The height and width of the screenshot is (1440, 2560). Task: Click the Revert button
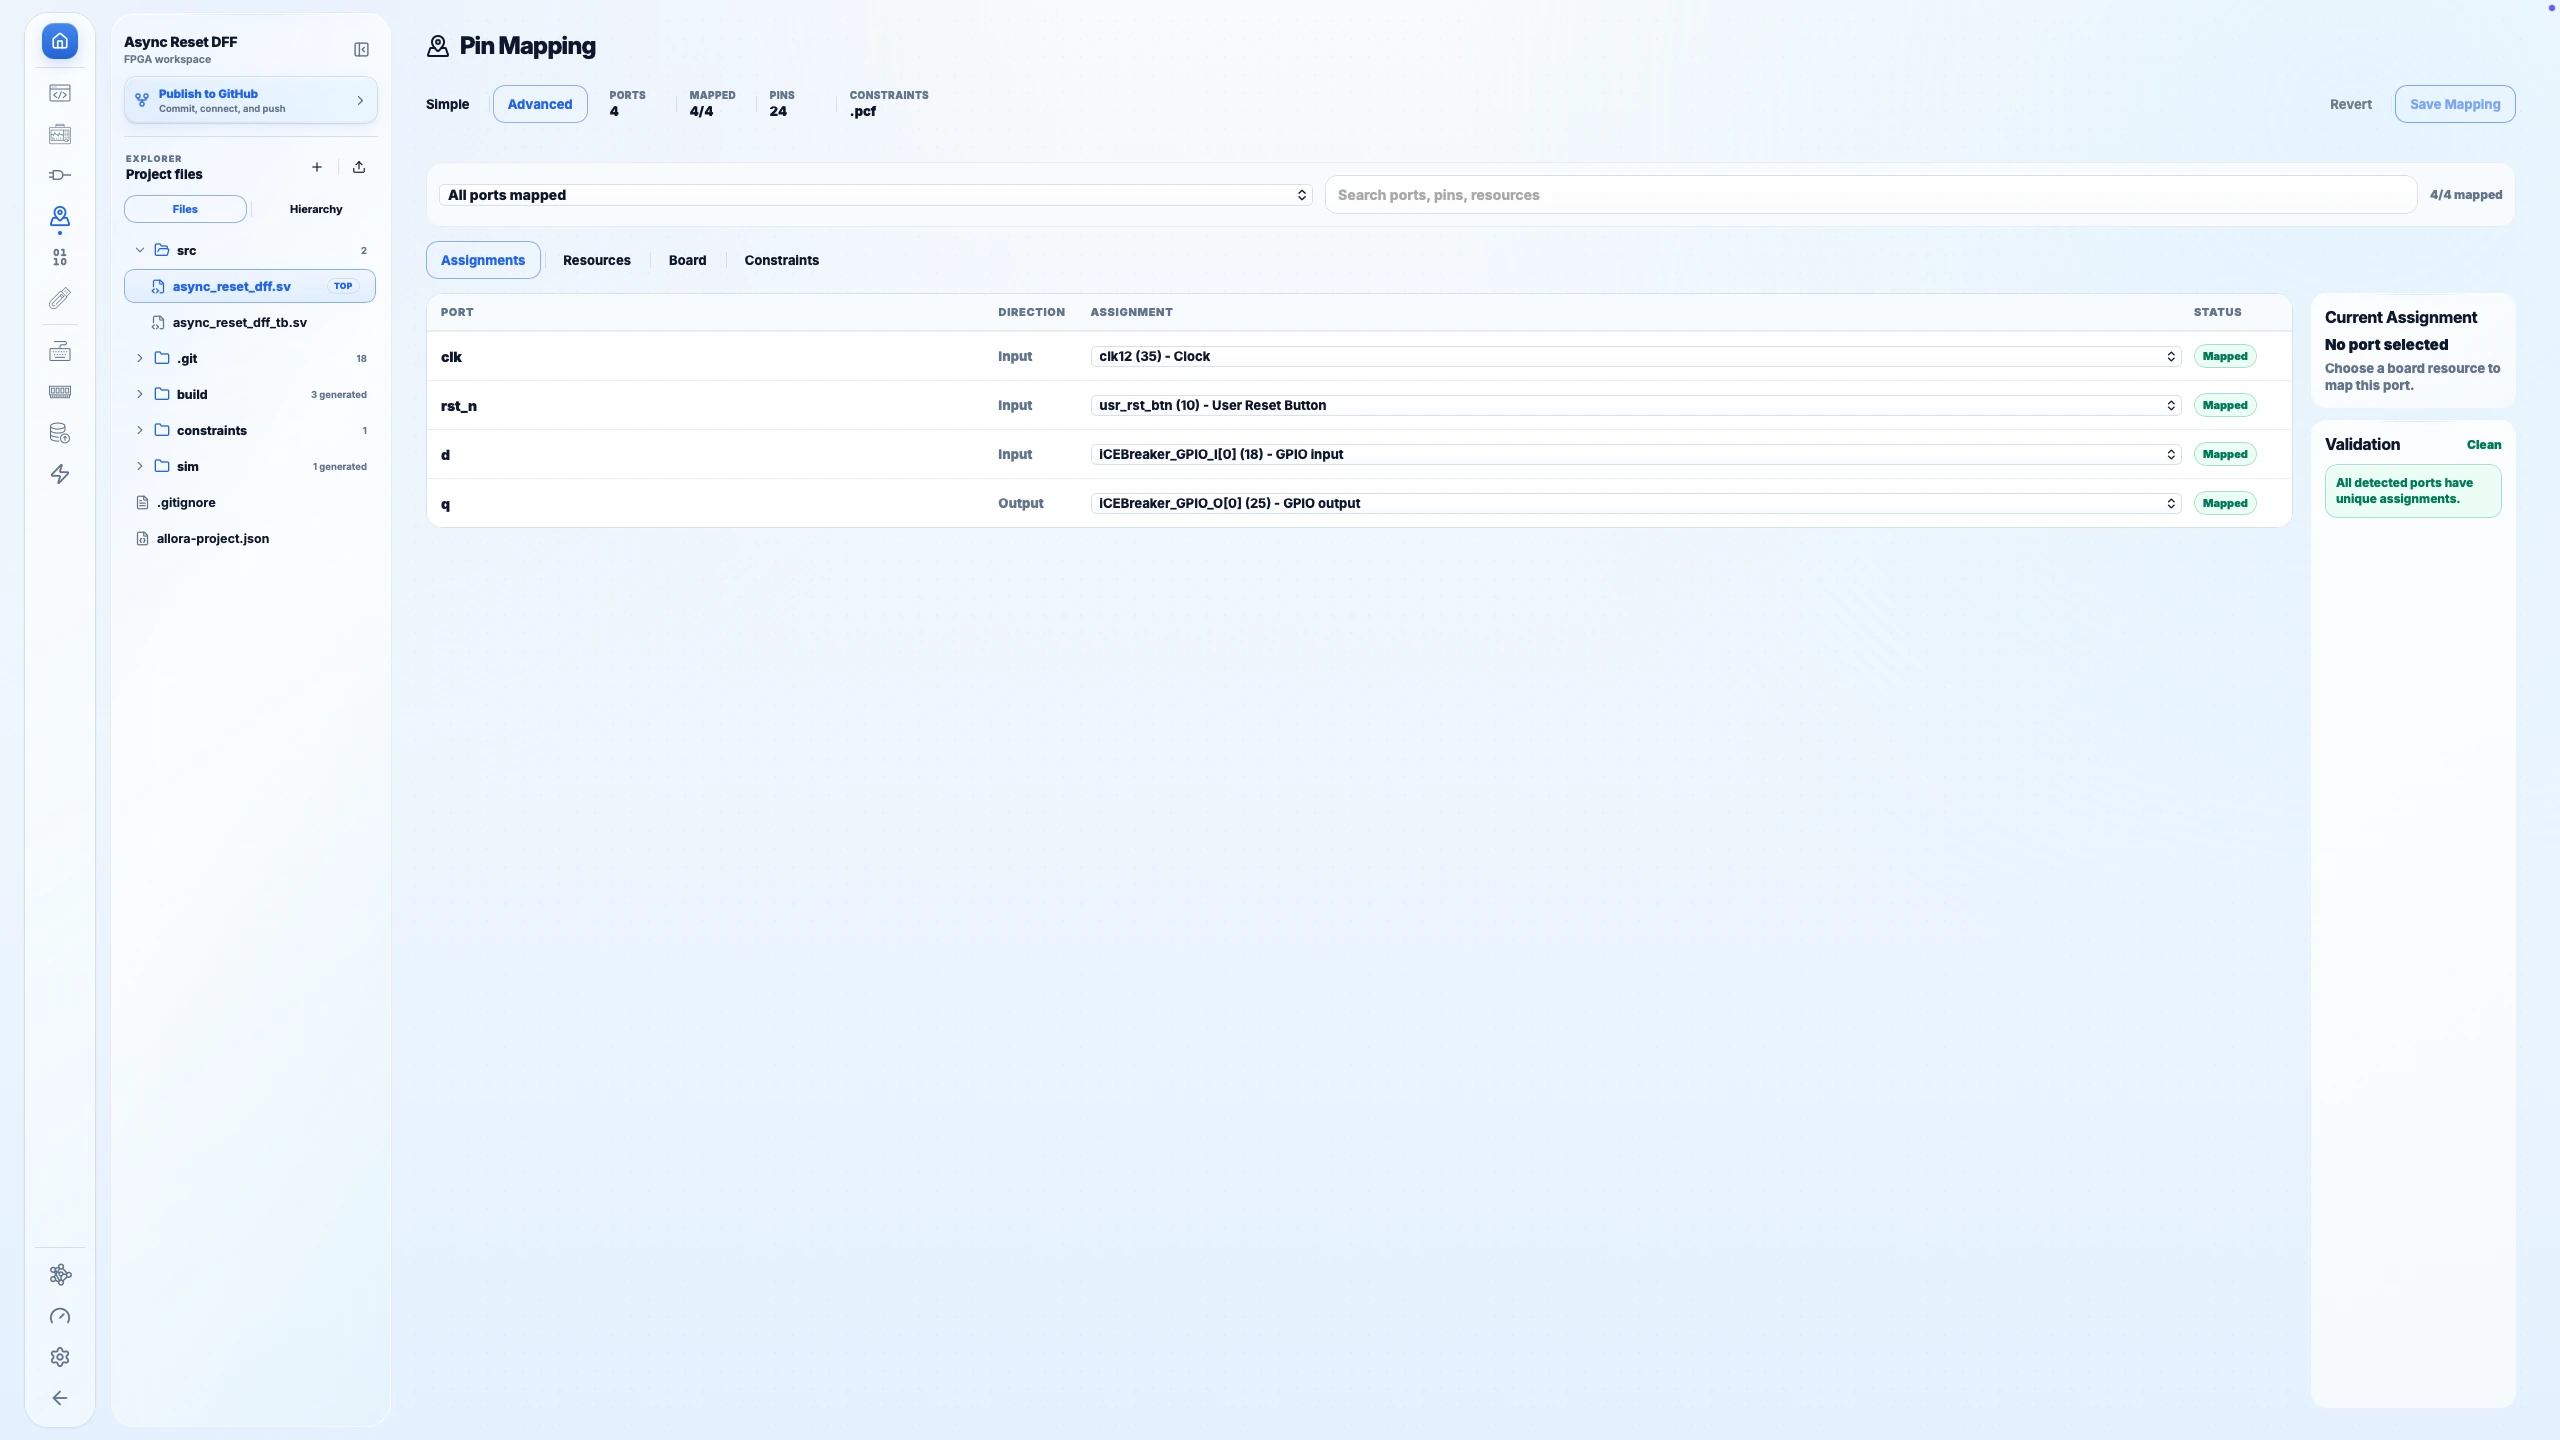pyautogui.click(x=2351, y=104)
